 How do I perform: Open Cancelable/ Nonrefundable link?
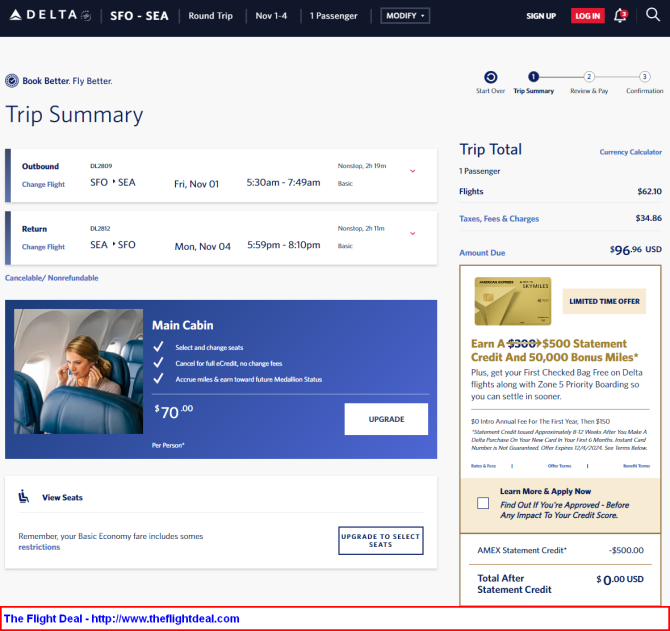[52, 278]
